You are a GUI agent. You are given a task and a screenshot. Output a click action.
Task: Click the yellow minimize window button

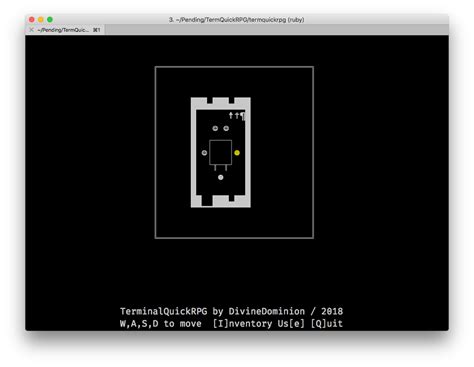(x=41, y=20)
